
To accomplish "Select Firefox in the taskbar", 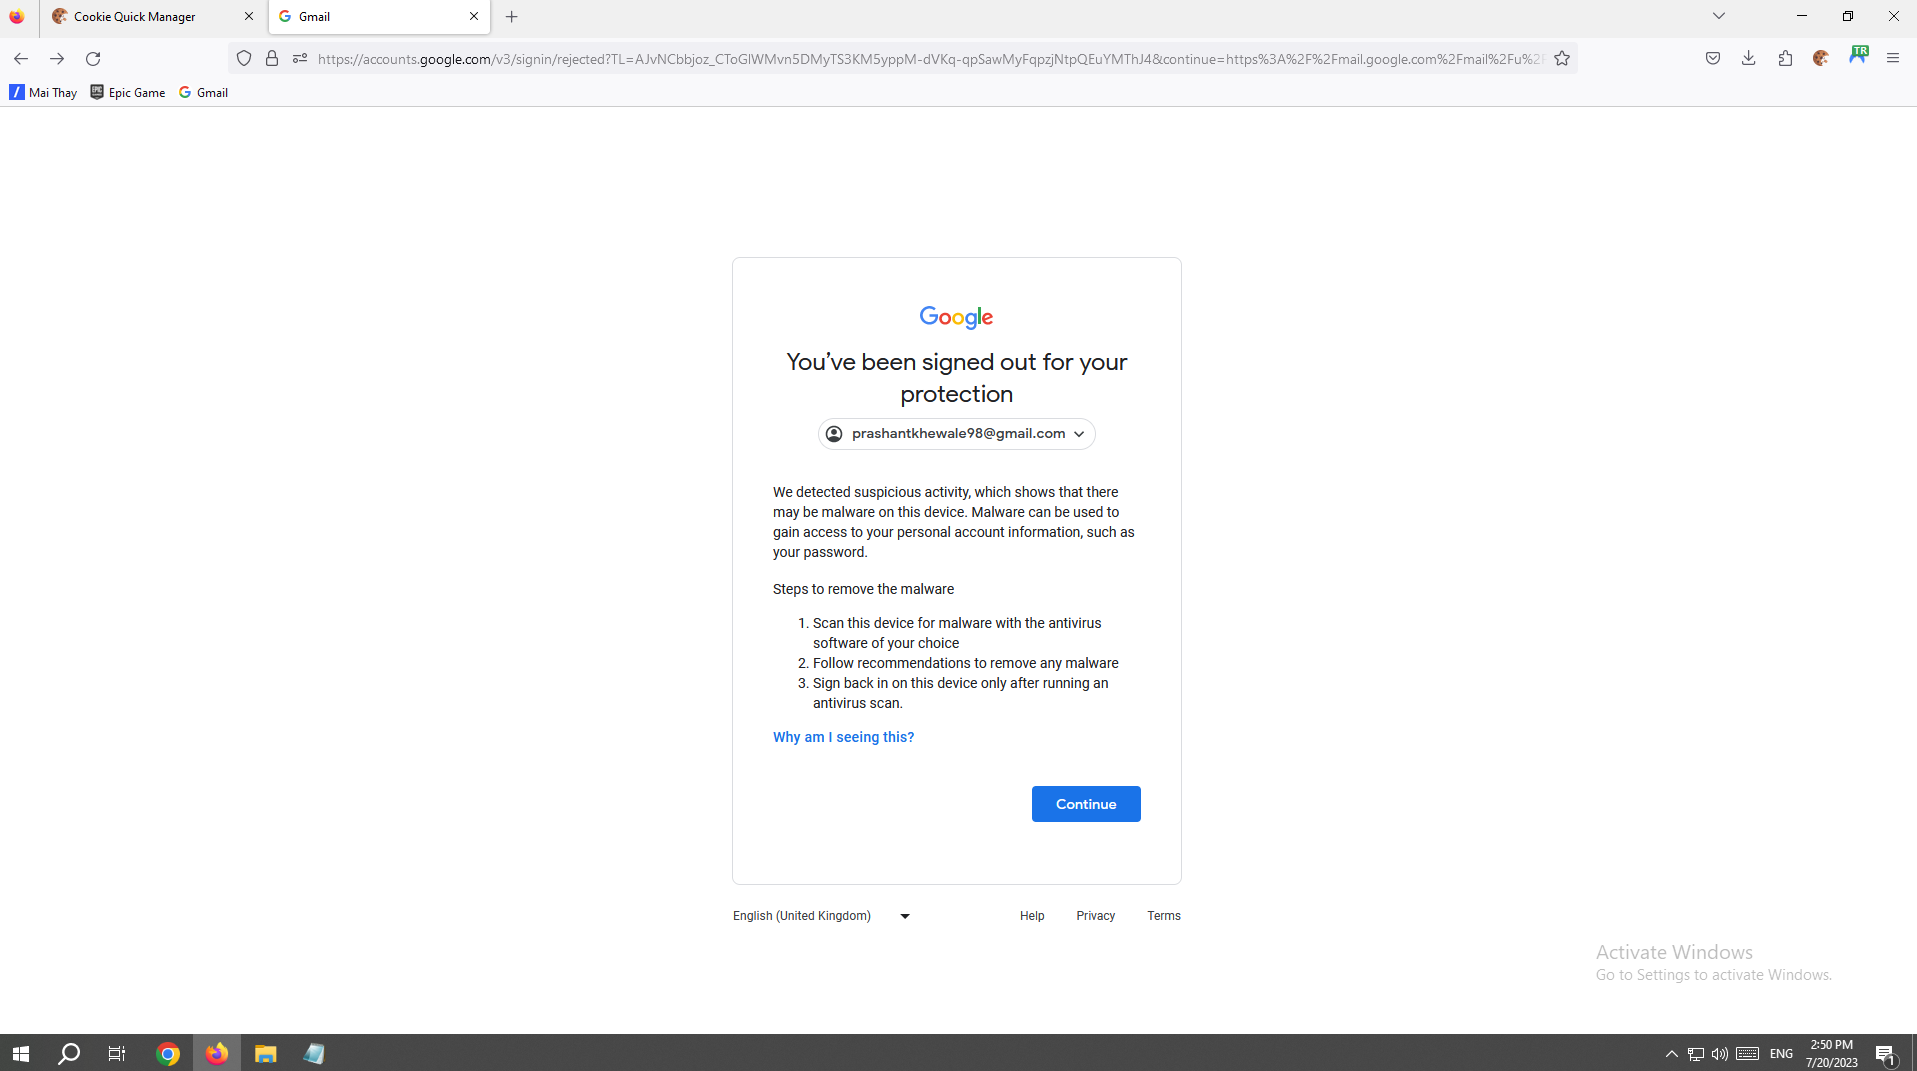I will (x=217, y=1053).
